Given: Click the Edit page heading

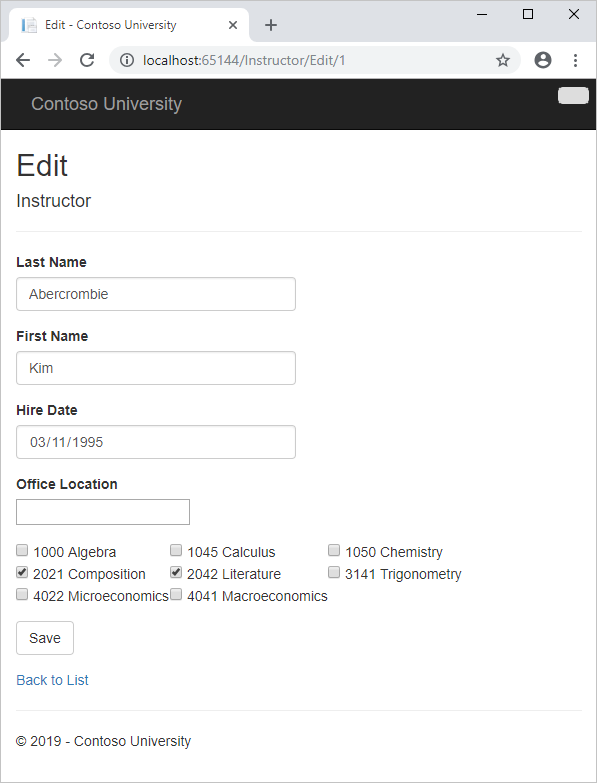Looking at the screenshot, I should tap(42, 165).
